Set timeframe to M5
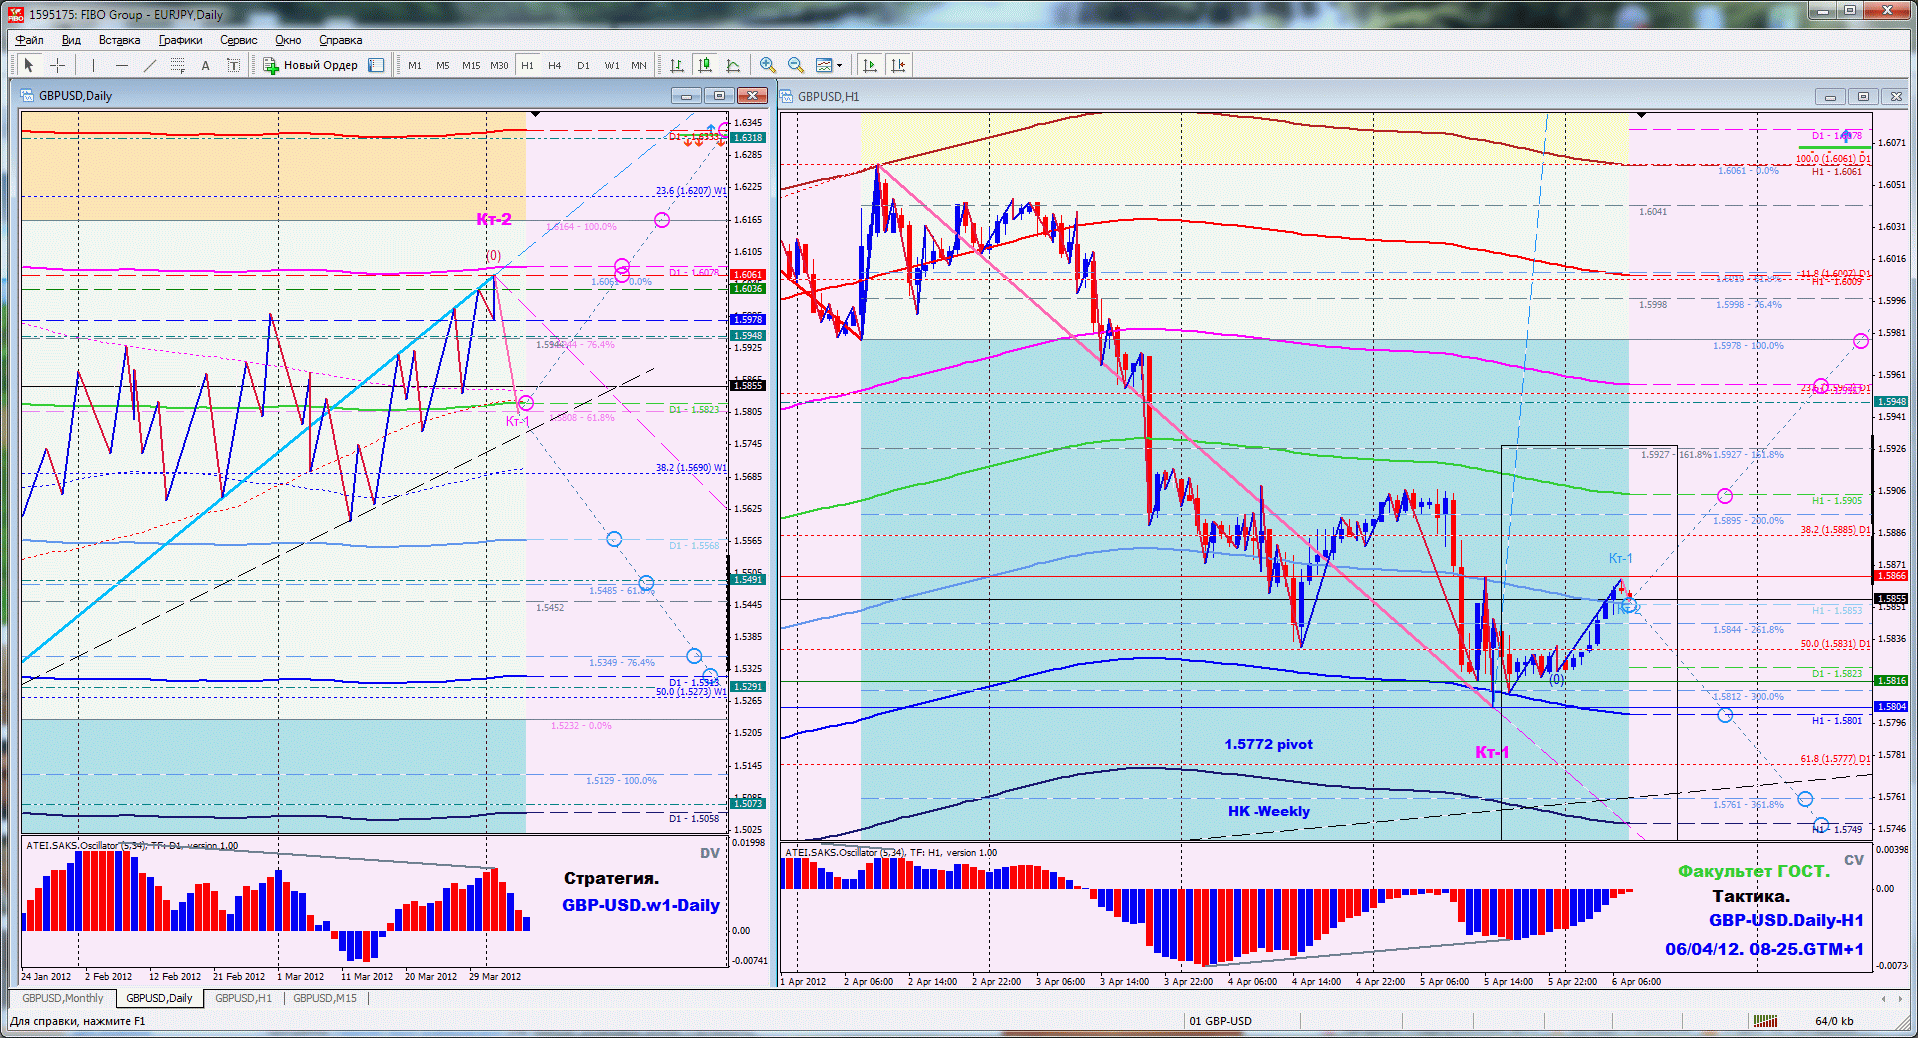The image size is (1918, 1038). 443,65
